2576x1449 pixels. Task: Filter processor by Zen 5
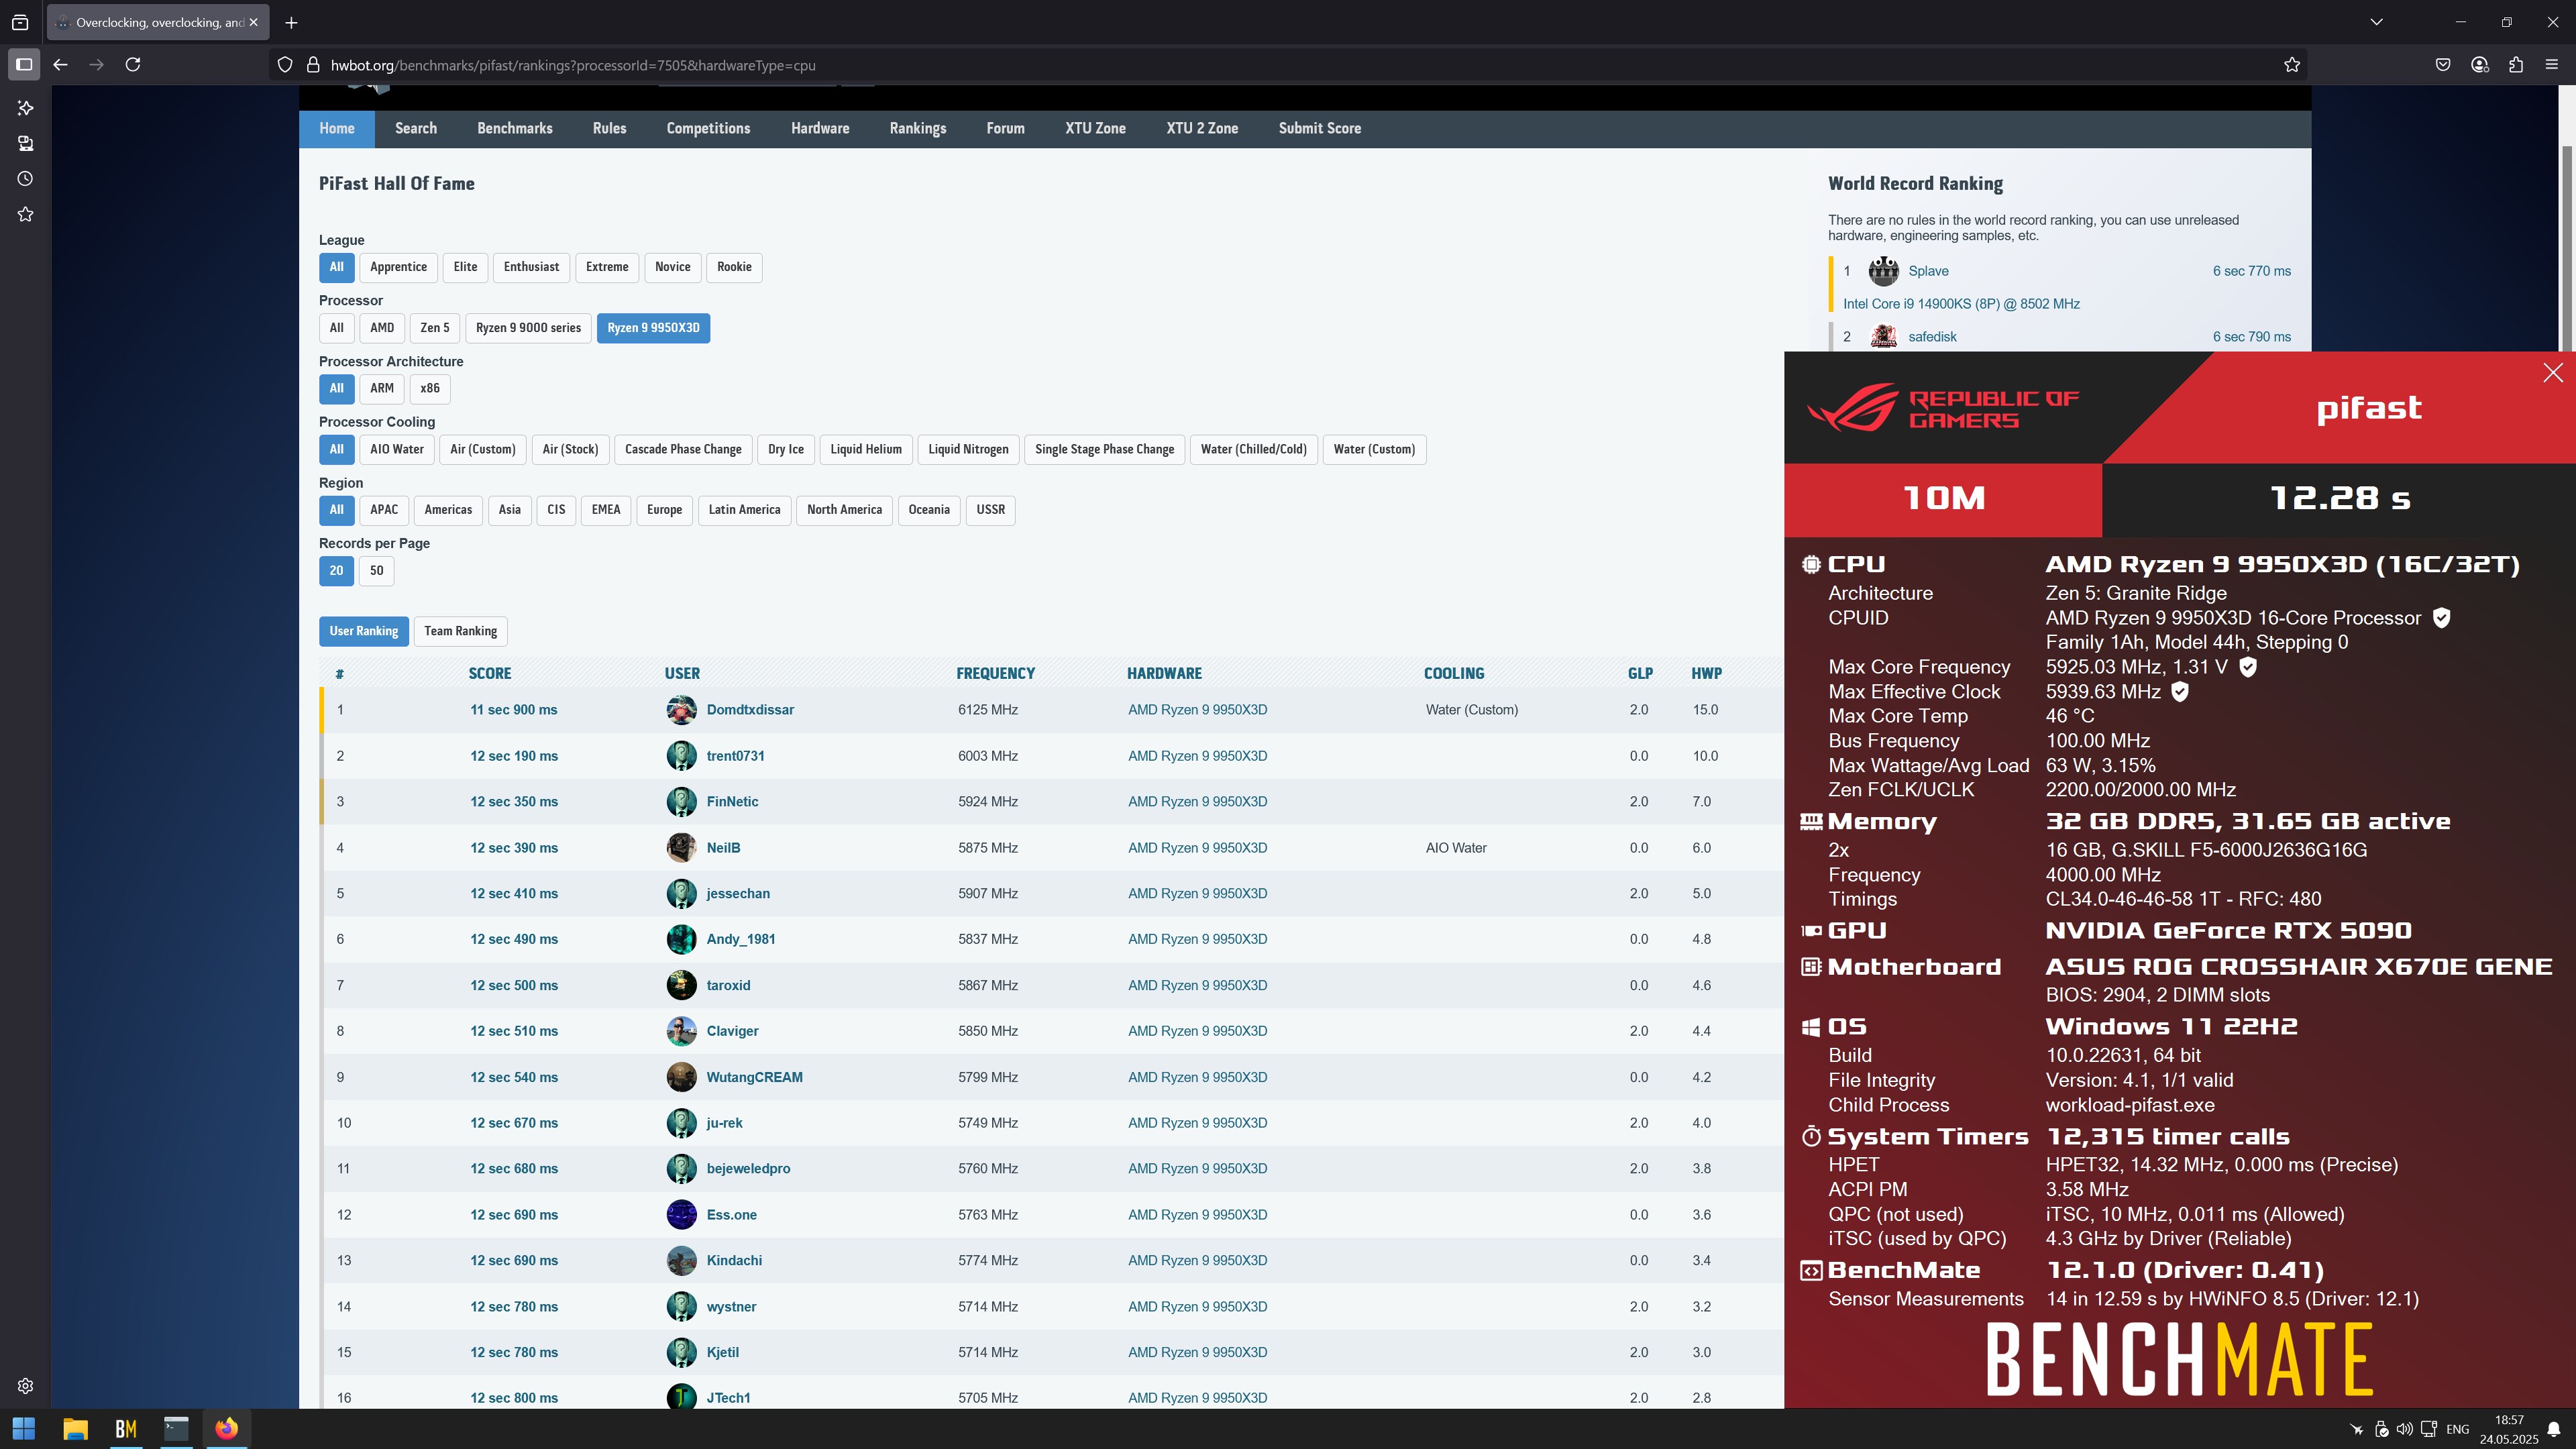point(435,328)
